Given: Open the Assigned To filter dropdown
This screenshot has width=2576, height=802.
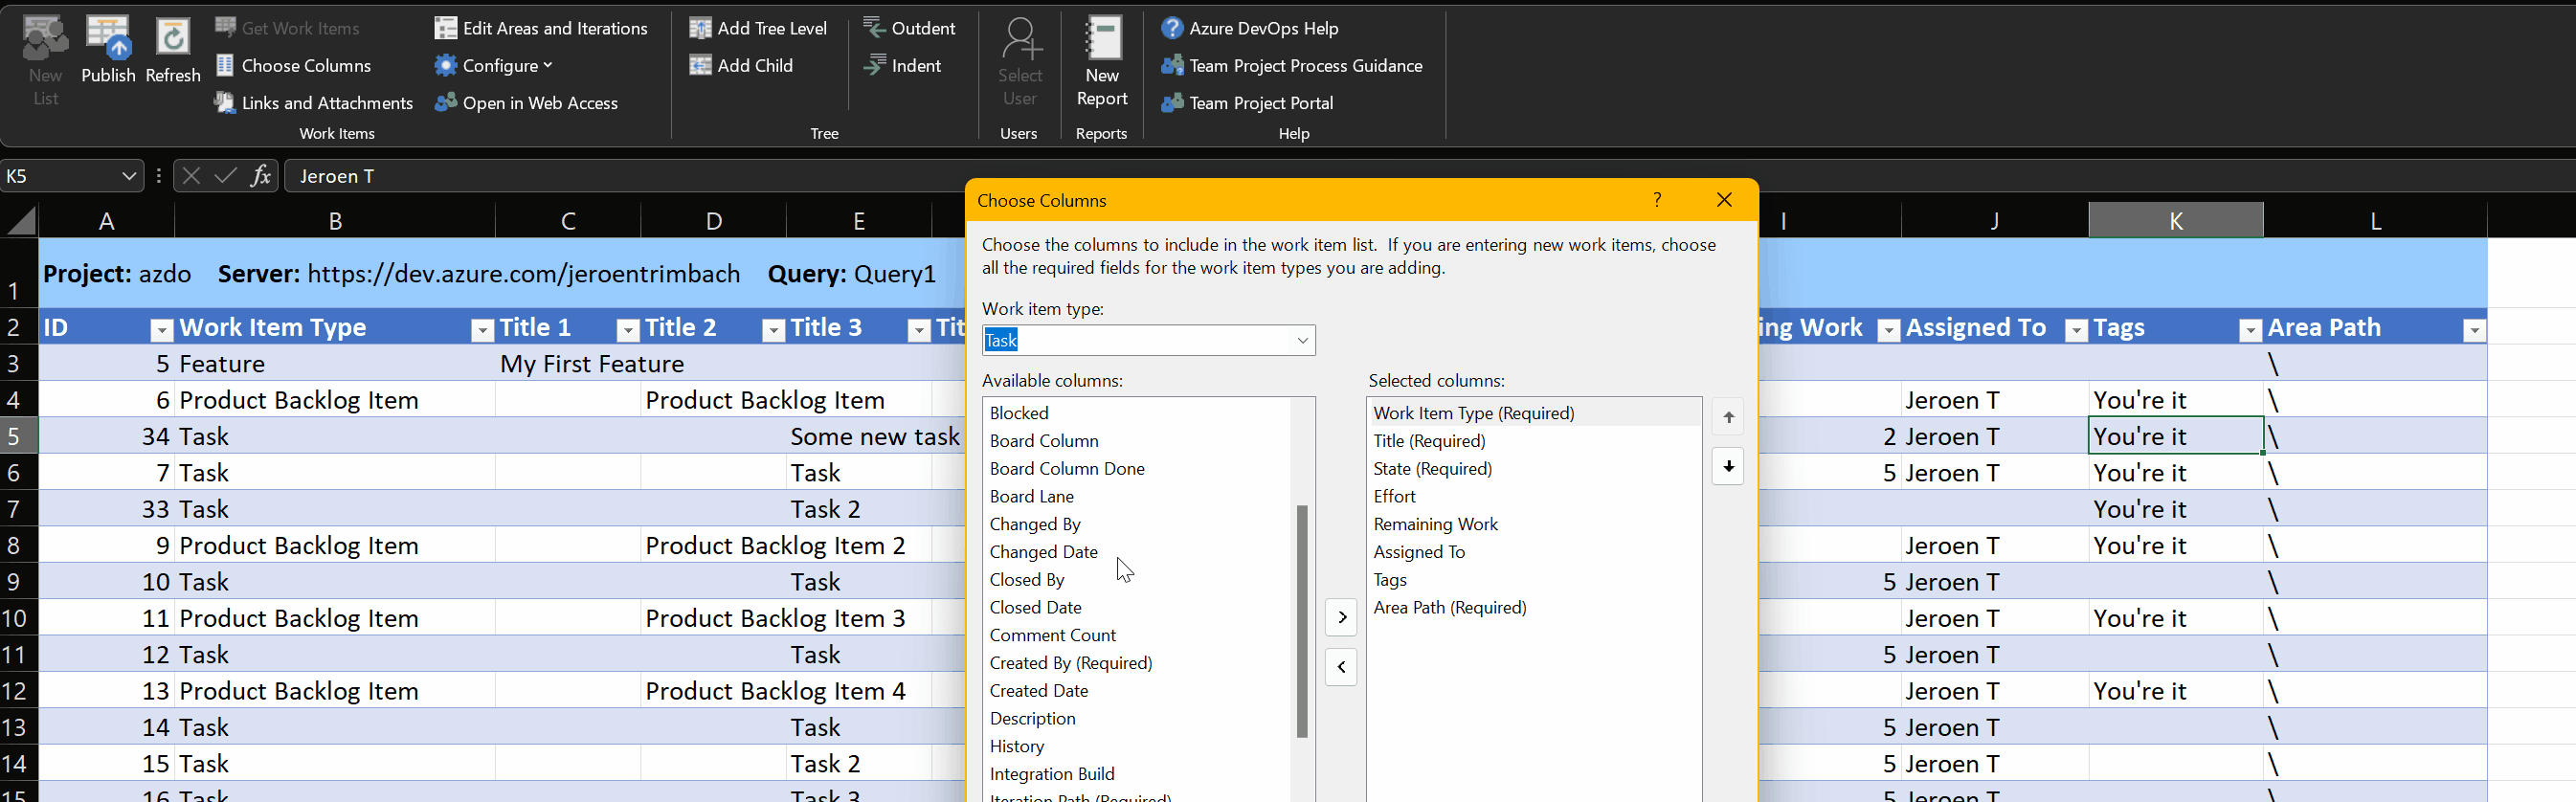Looking at the screenshot, I should tap(2076, 329).
